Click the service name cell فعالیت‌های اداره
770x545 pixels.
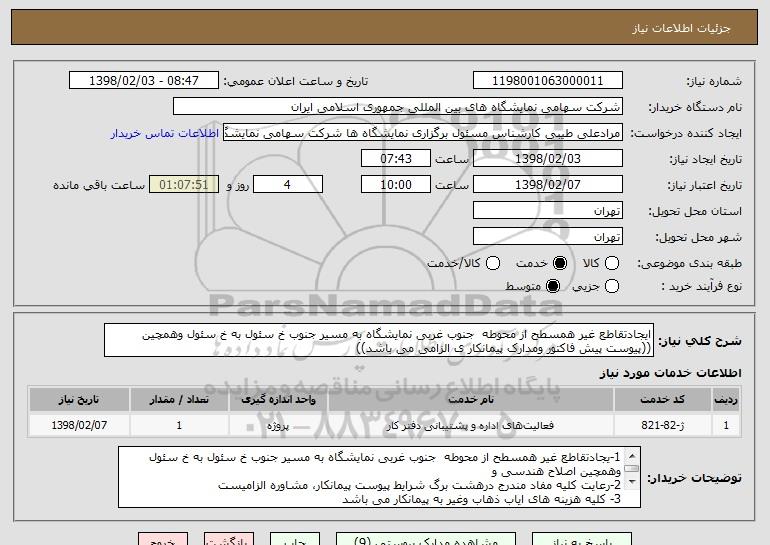pyautogui.click(x=470, y=425)
